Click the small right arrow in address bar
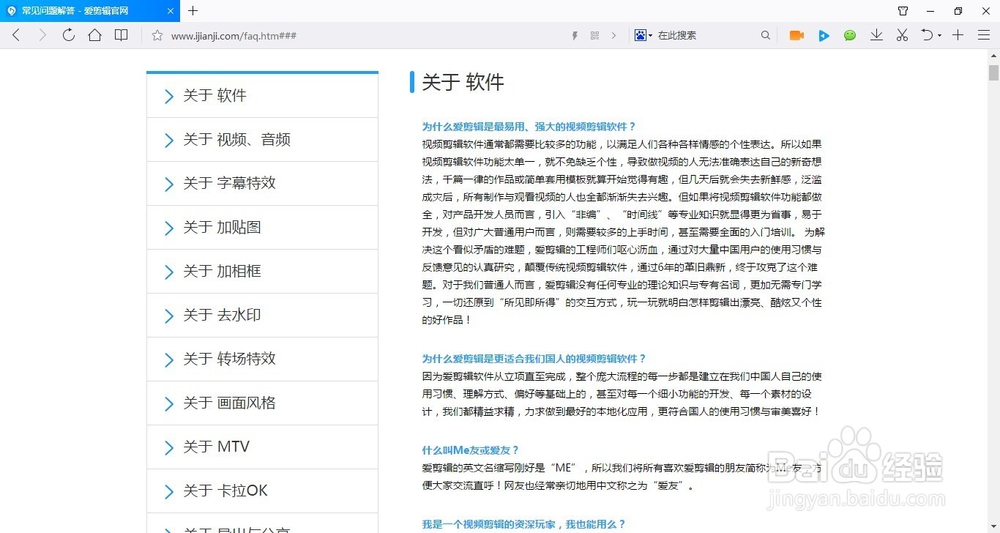The height and width of the screenshot is (533, 1000). 614,36
